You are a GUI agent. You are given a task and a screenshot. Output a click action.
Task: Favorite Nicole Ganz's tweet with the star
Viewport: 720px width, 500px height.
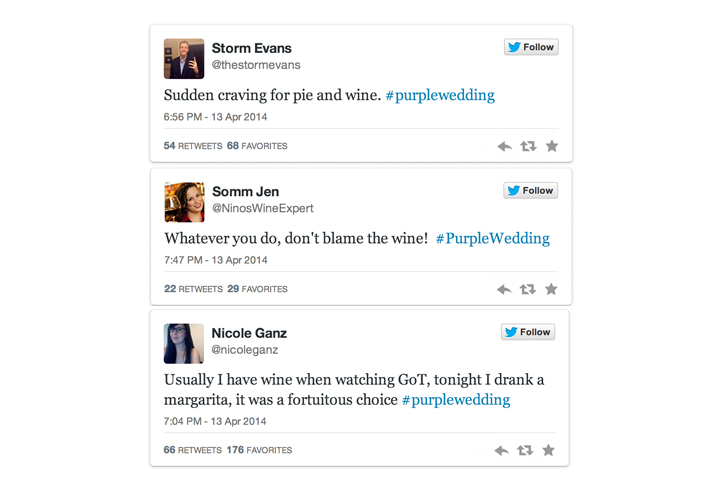pyautogui.click(x=548, y=450)
